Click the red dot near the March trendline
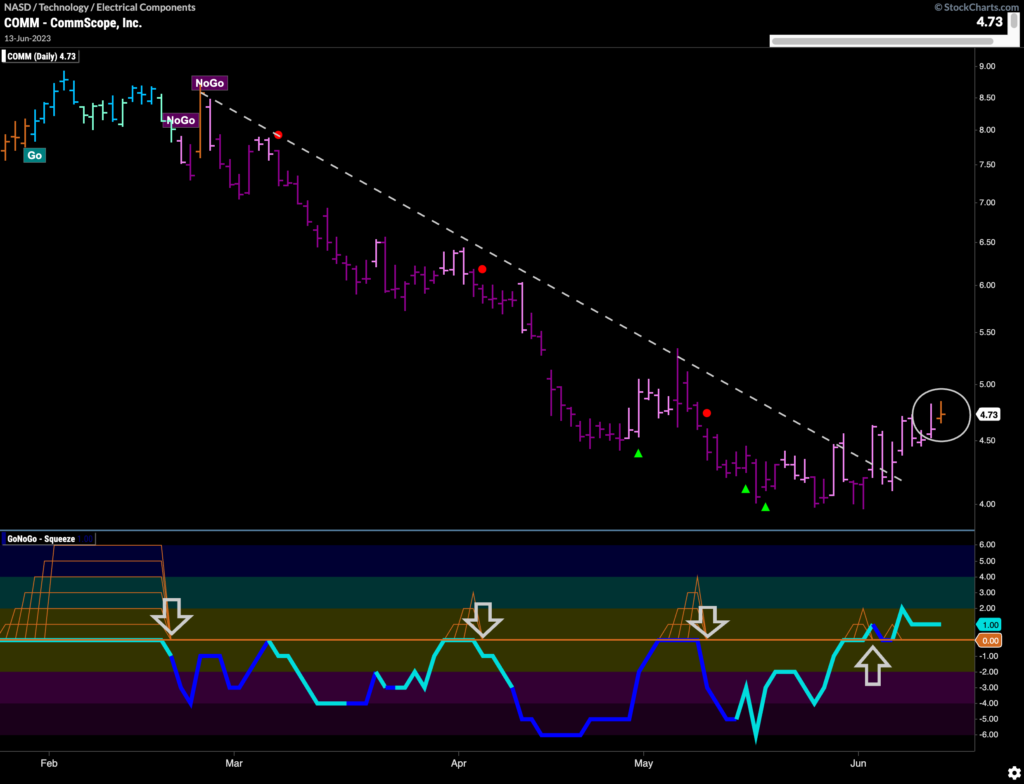Screen dimensions: 1024x784 pos(279,135)
